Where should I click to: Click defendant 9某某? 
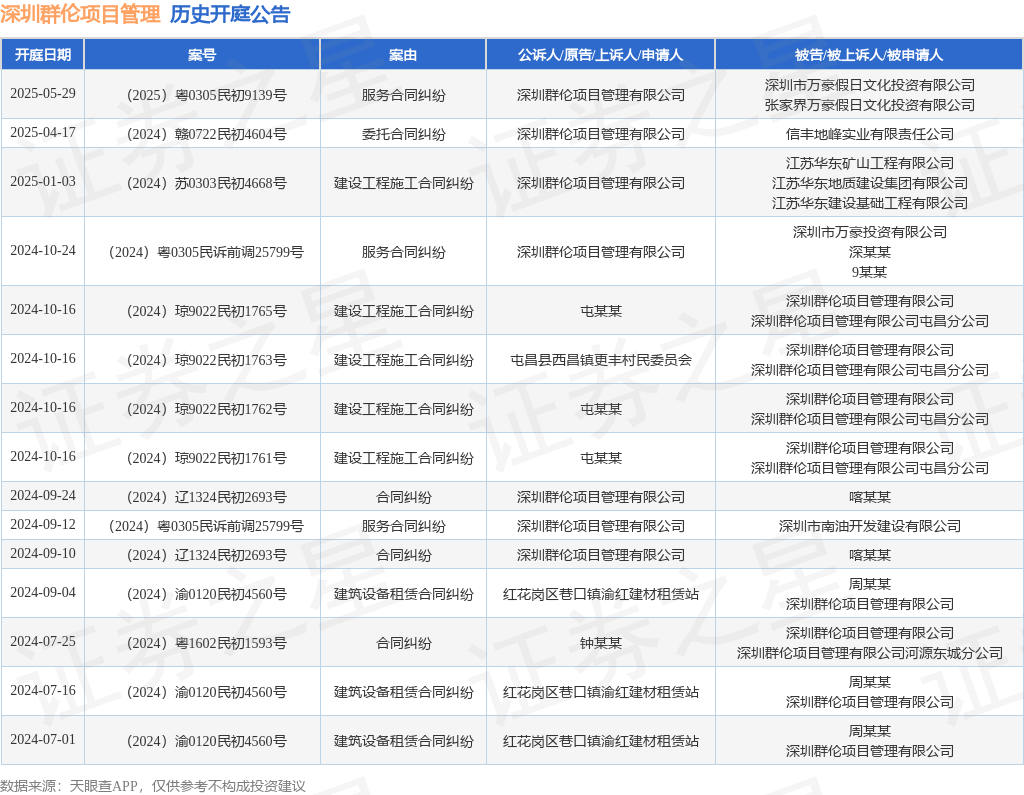pyautogui.click(x=870, y=272)
